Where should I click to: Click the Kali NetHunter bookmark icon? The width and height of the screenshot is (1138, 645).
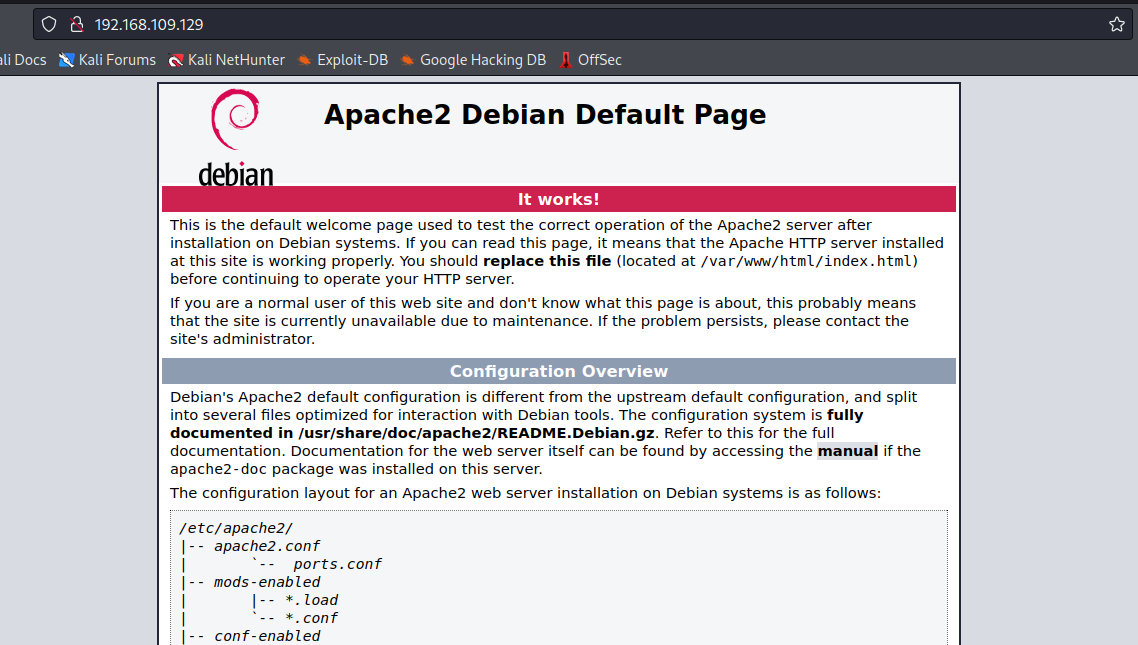coord(176,60)
